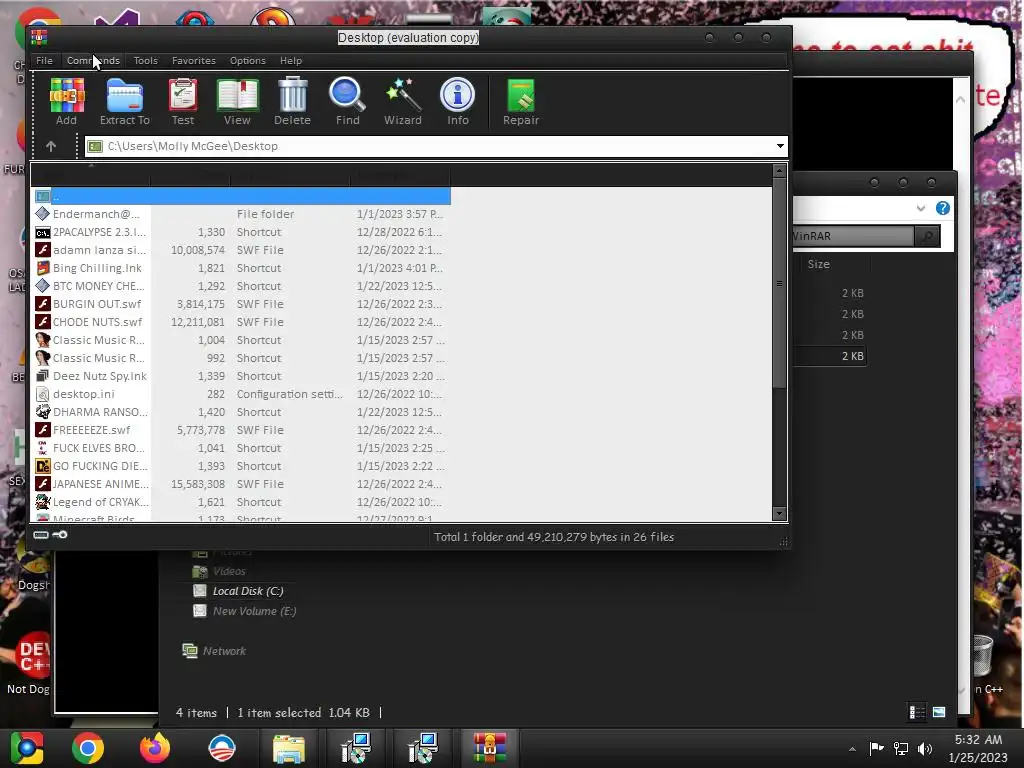
Task: Select Videos in Explorer navigation pane
Action: (229, 571)
